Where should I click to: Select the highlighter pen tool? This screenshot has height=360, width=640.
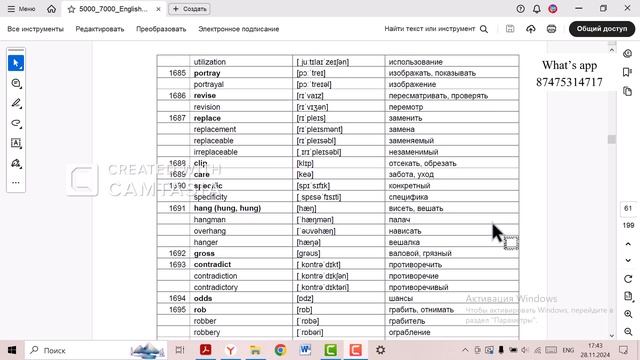tap(16, 103)
